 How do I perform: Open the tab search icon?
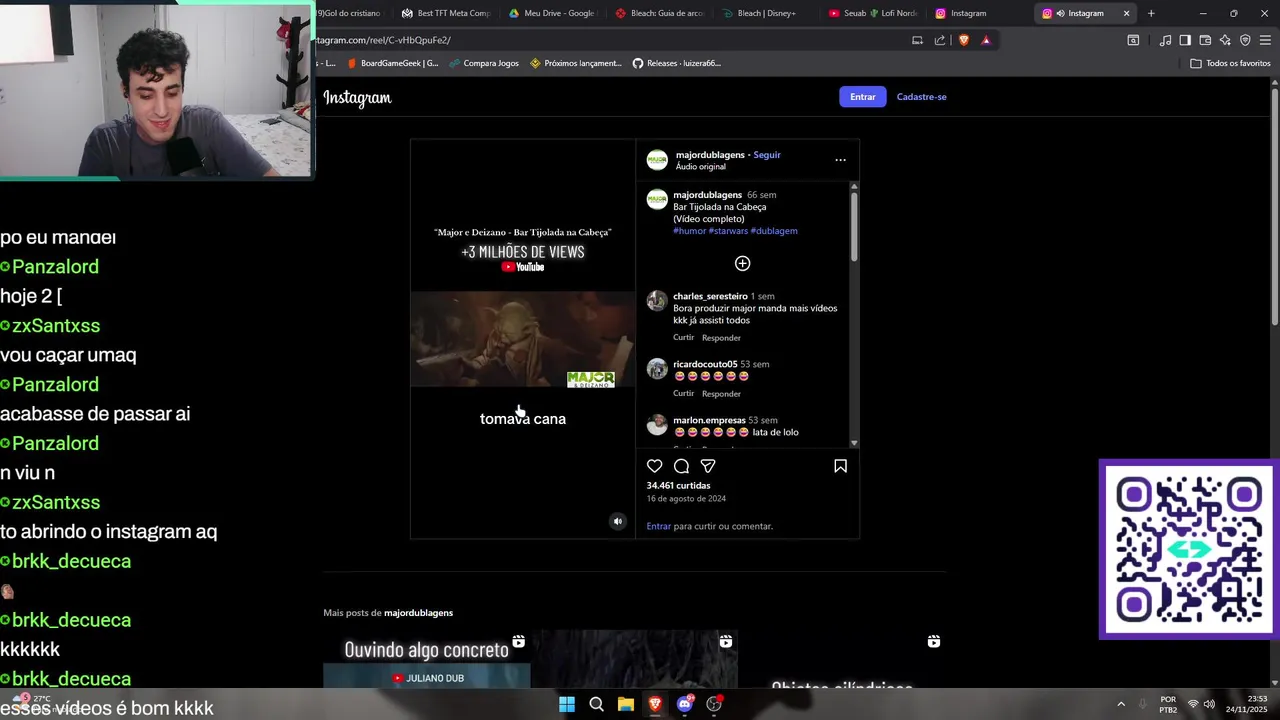coord(1133,40)
